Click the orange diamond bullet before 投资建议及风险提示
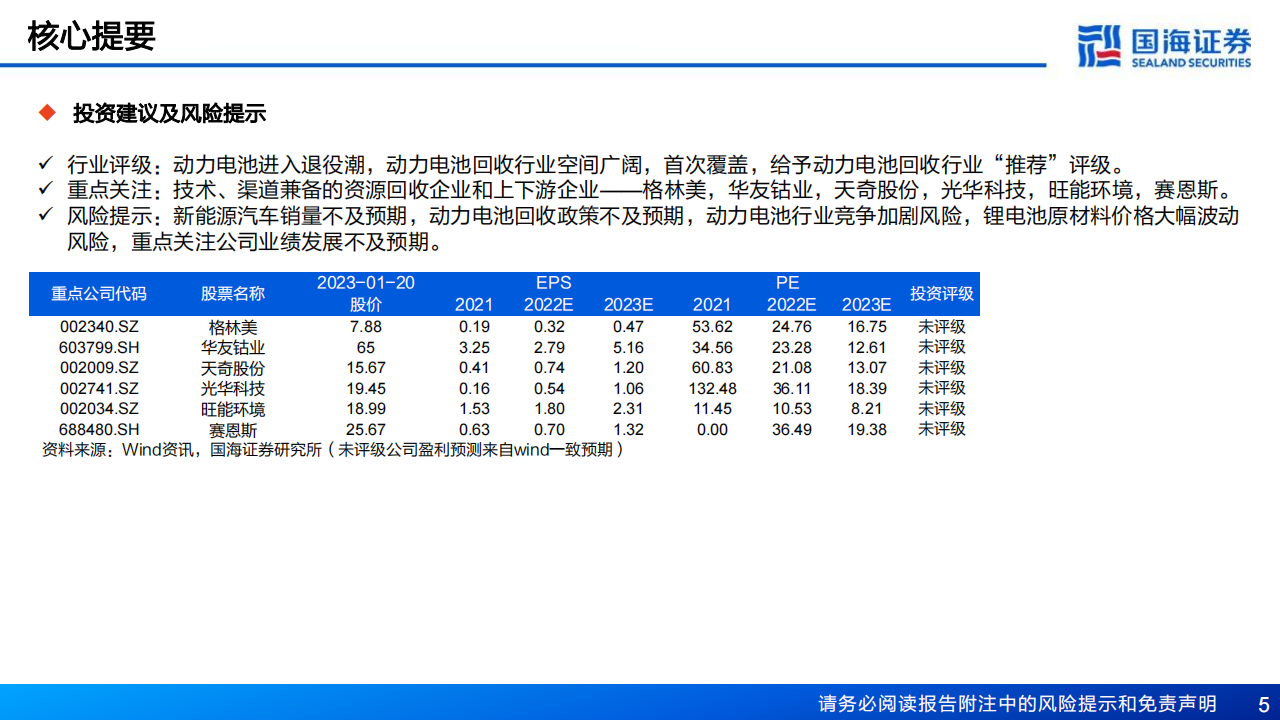This screenshot has width=1280, height=720. [46, 113]
